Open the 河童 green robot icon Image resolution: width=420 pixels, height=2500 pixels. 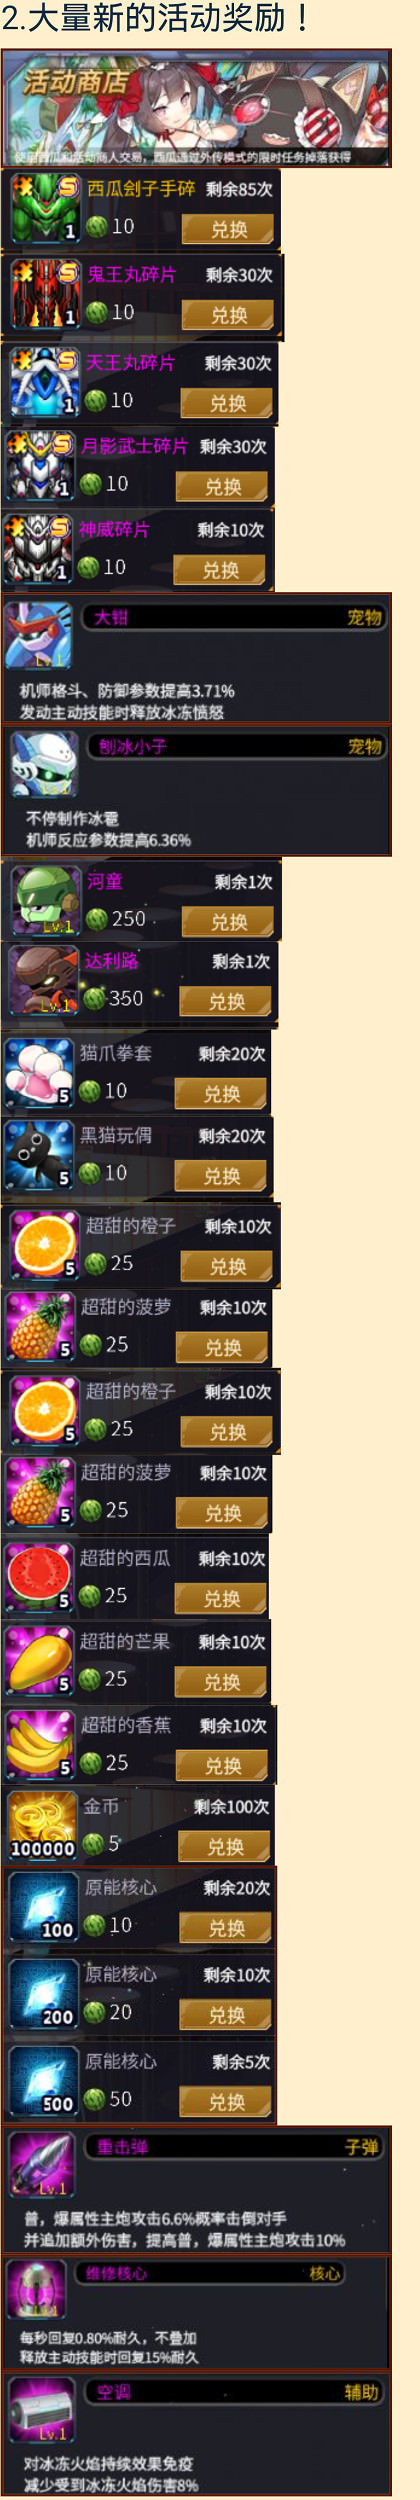(44, 900)
